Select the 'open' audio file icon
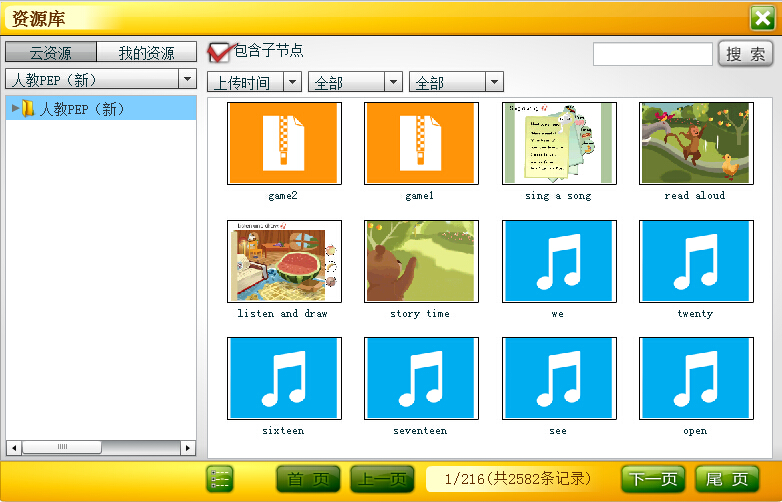Viewport: 782px width, 502px height. click(x=696, y=378)
